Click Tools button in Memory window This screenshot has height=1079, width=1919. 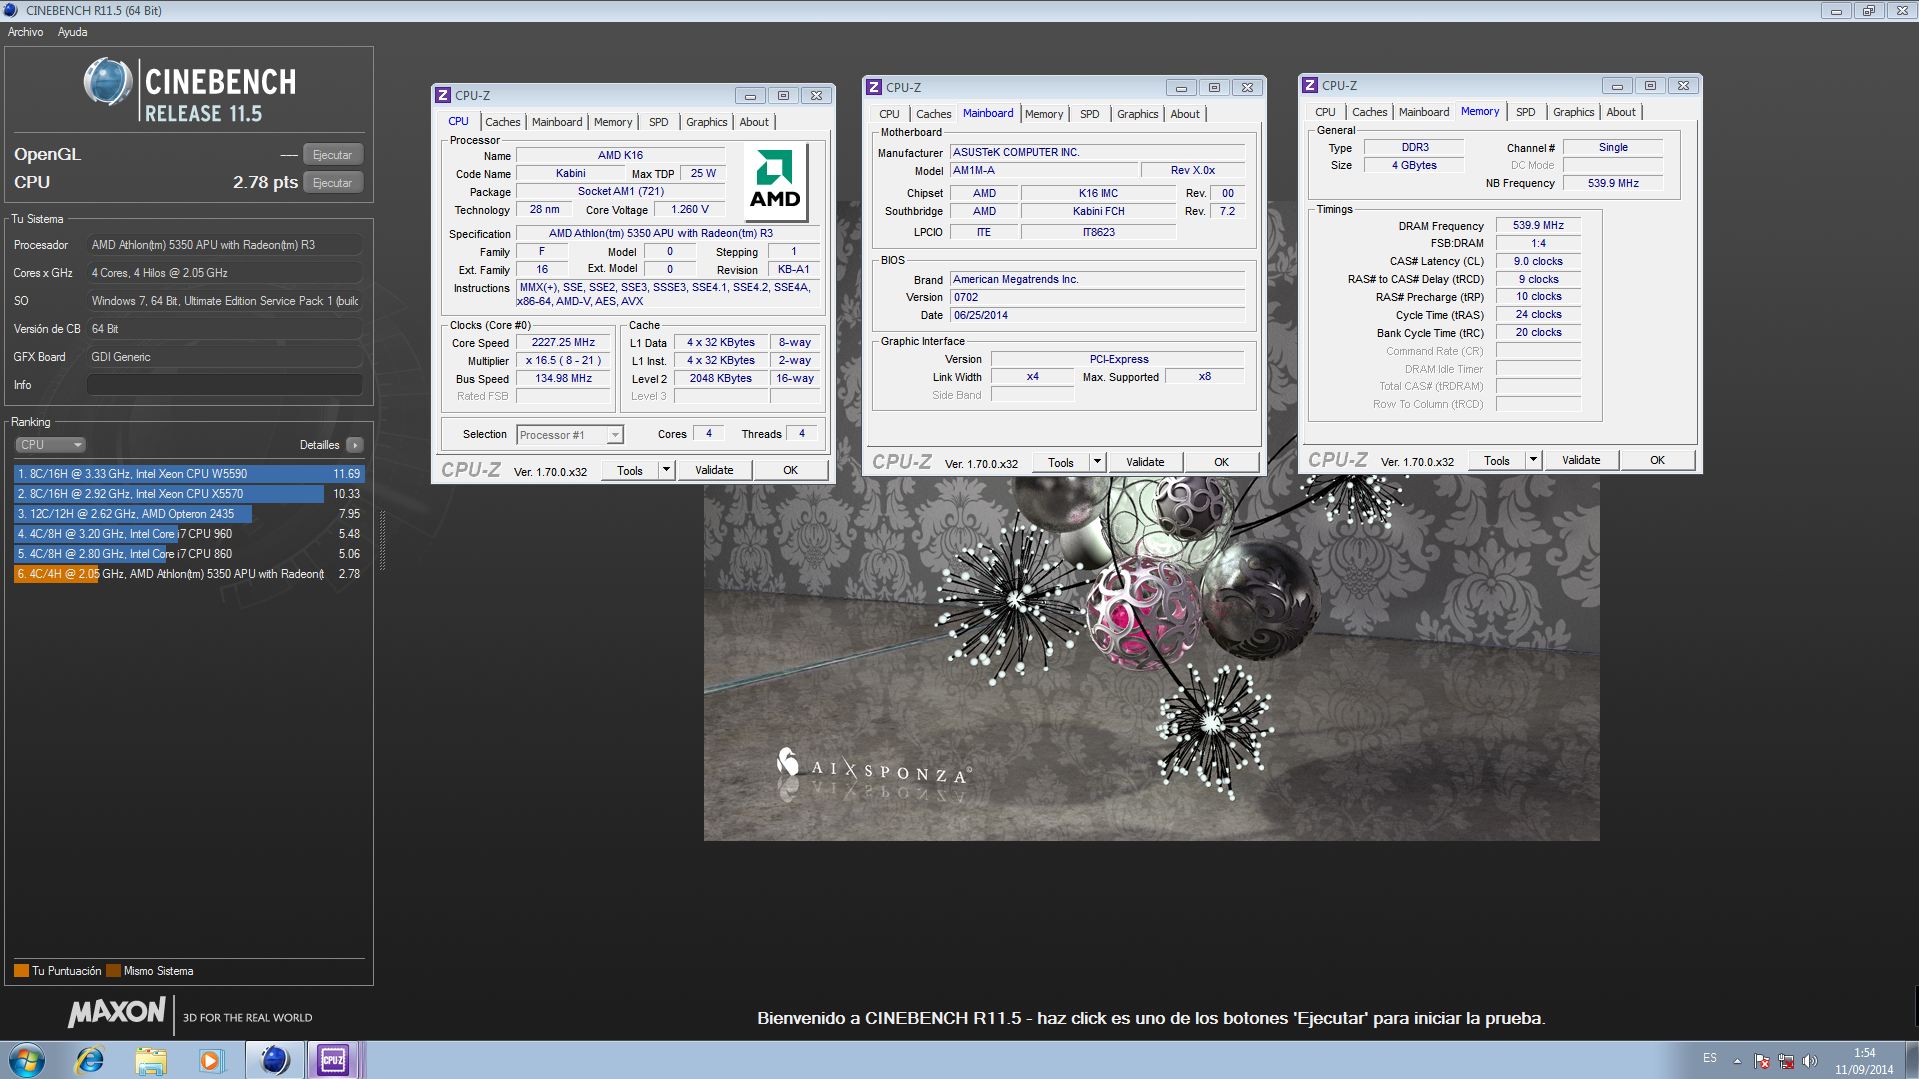[1497, 460]
